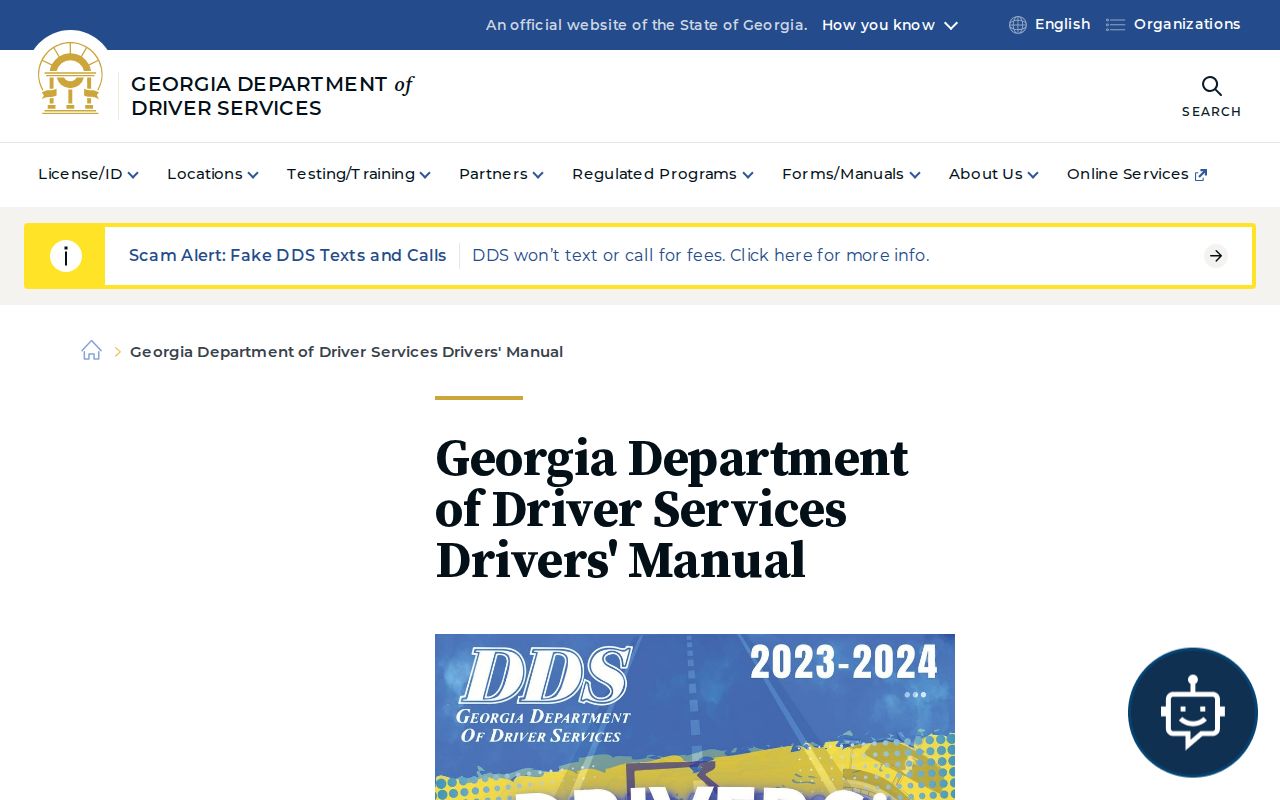Viewport: 1280px width, 800px height.
Task: Click the Georgia state seal logo
Action: (70, 78)
